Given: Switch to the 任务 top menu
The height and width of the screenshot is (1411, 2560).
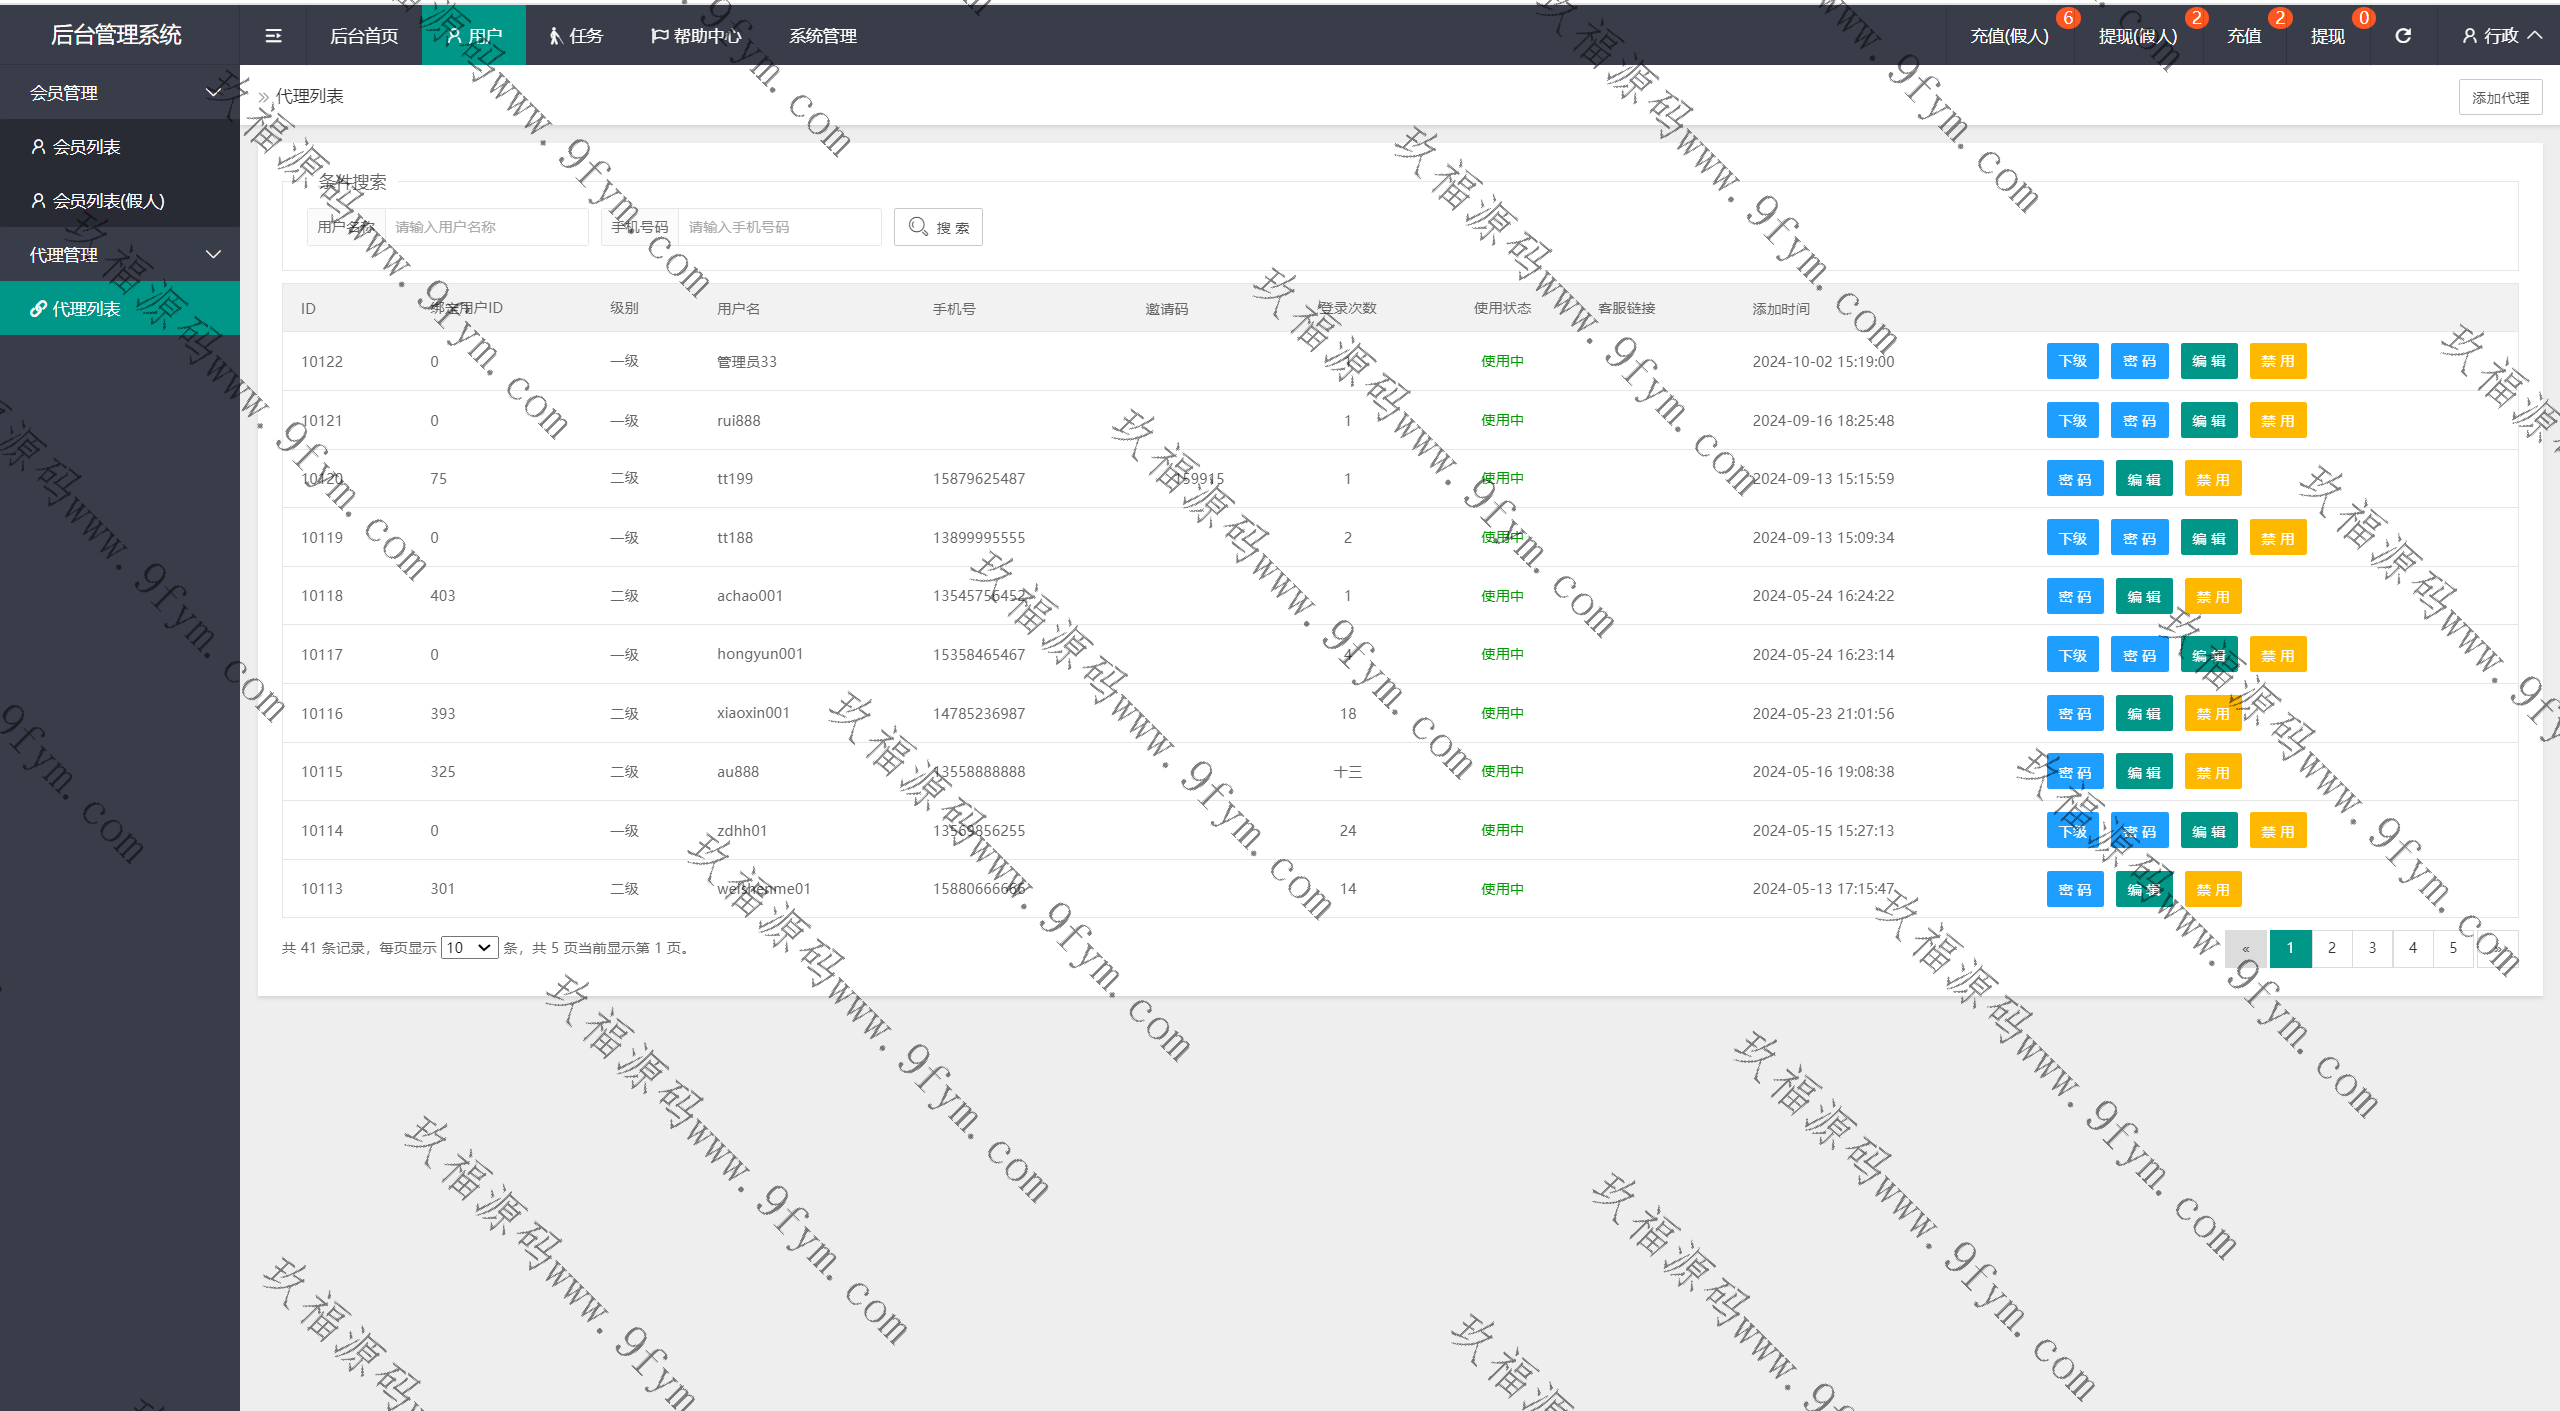Looking at the screenshot, I should pyautogui.click(x=576, y=36).
